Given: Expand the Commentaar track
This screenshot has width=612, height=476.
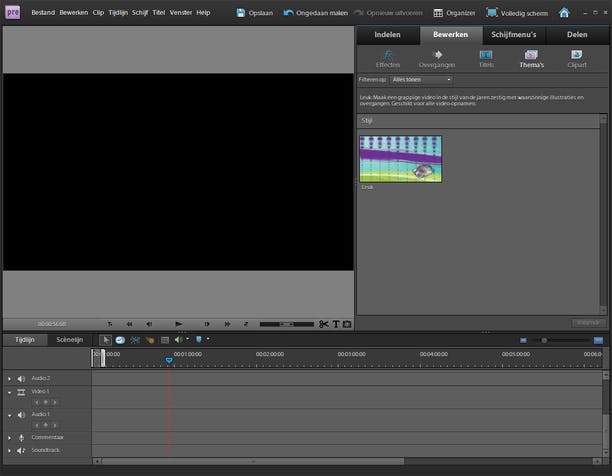Looking at the screenshot, I should pos(9,438).
